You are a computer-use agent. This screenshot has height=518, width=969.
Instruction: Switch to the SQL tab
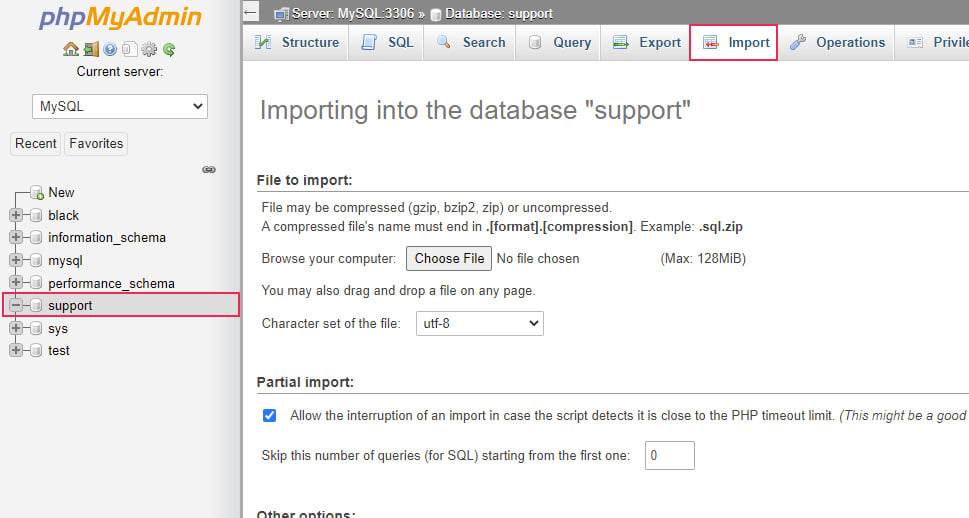pos(386,43)
